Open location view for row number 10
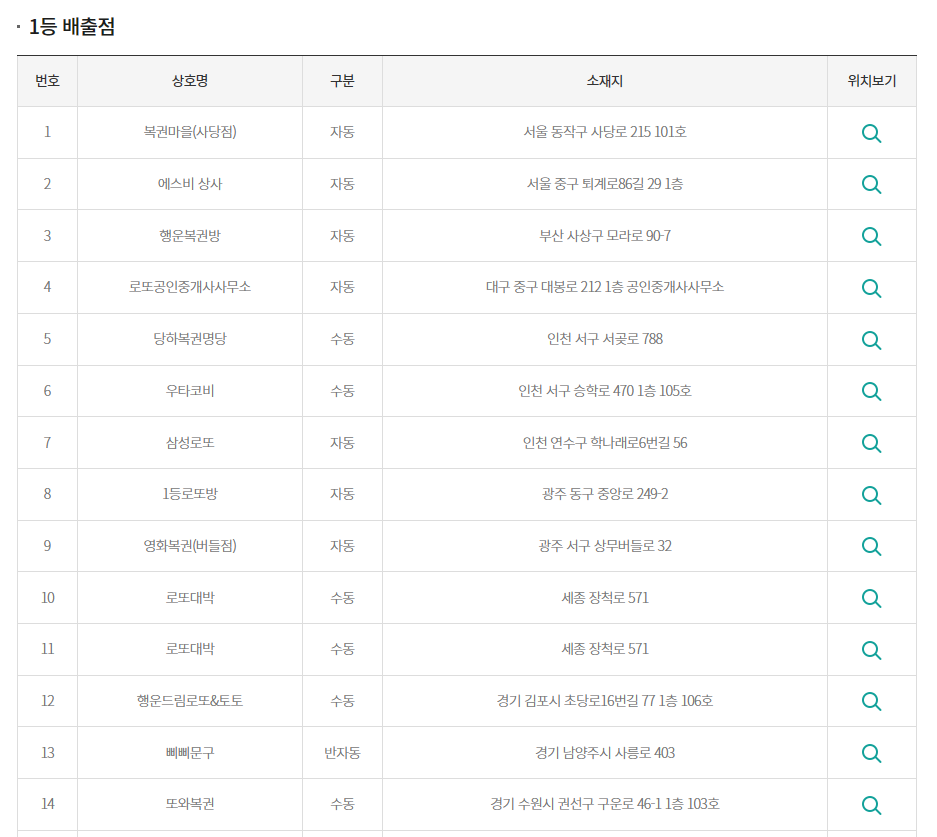 [871, 599]
